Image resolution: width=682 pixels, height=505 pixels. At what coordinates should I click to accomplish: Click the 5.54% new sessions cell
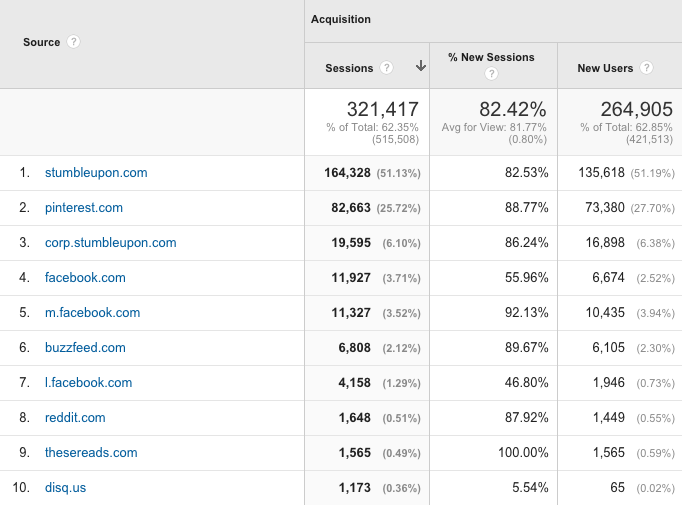530,488
